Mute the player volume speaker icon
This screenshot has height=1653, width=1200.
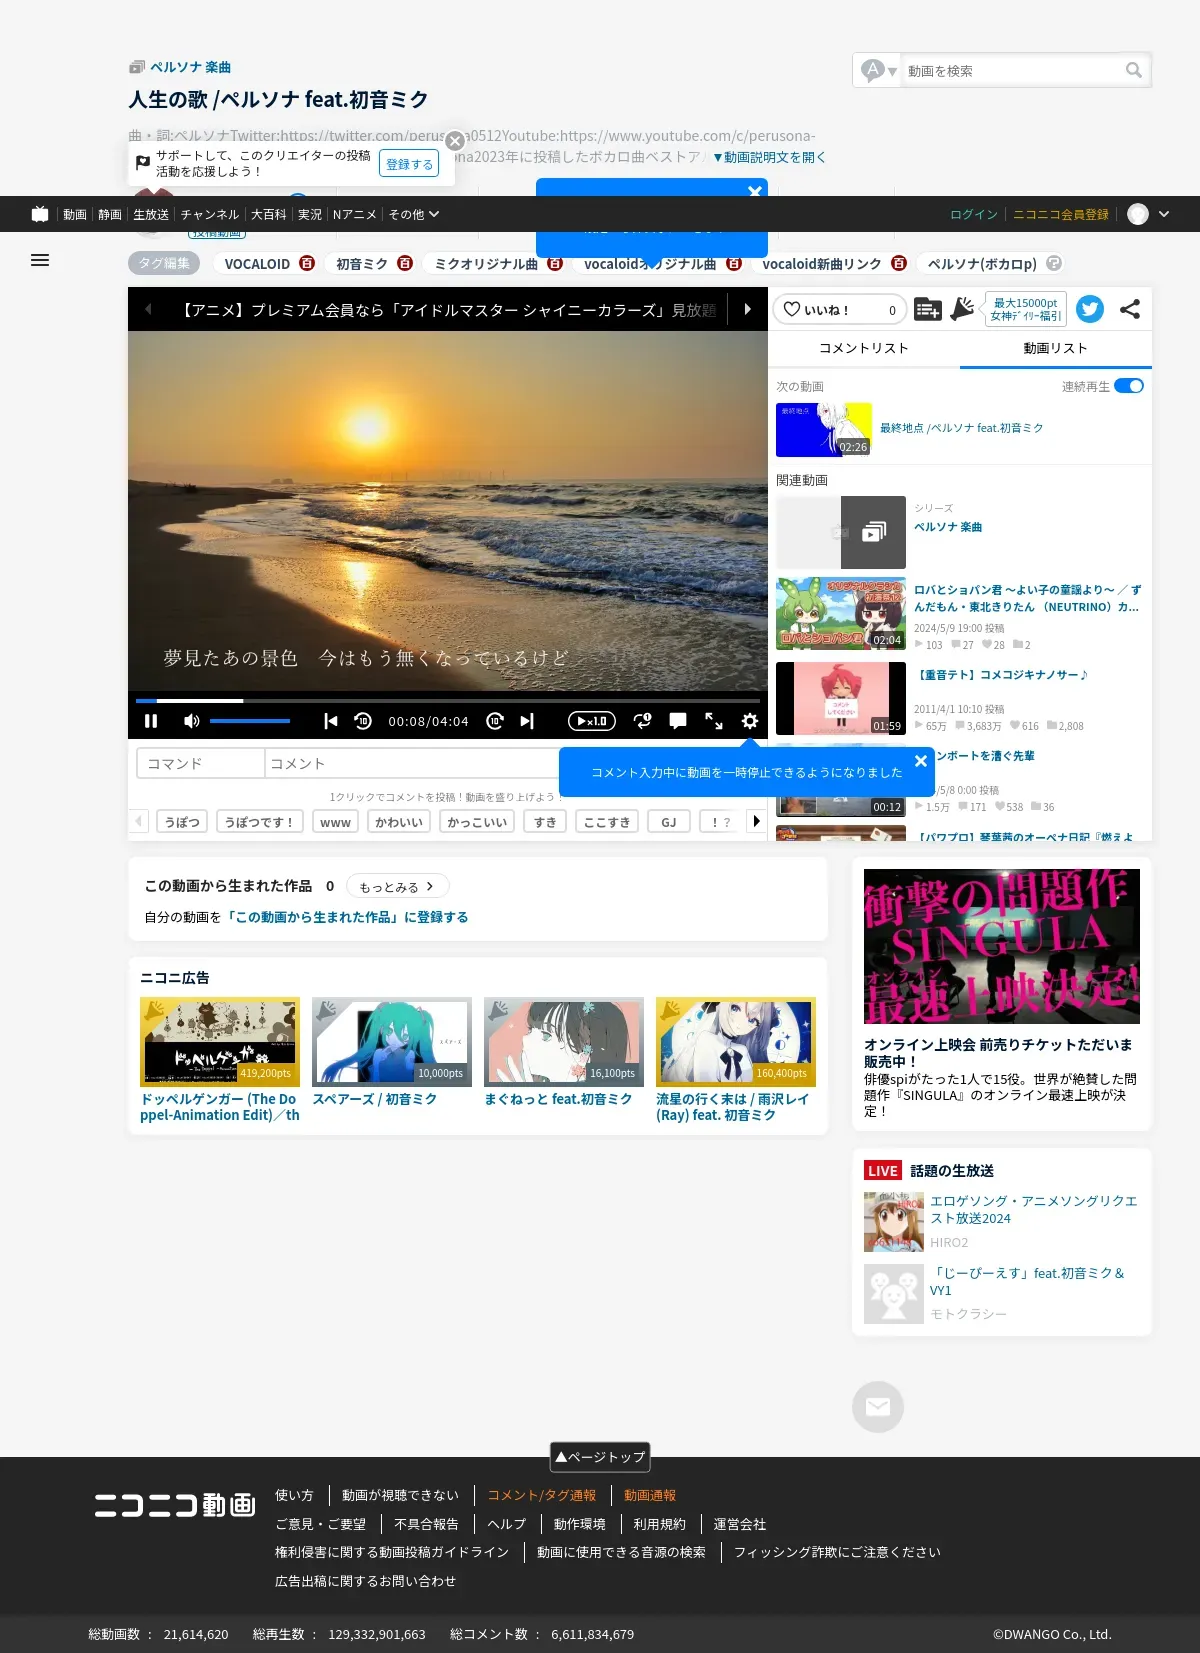tap(192, 721)
